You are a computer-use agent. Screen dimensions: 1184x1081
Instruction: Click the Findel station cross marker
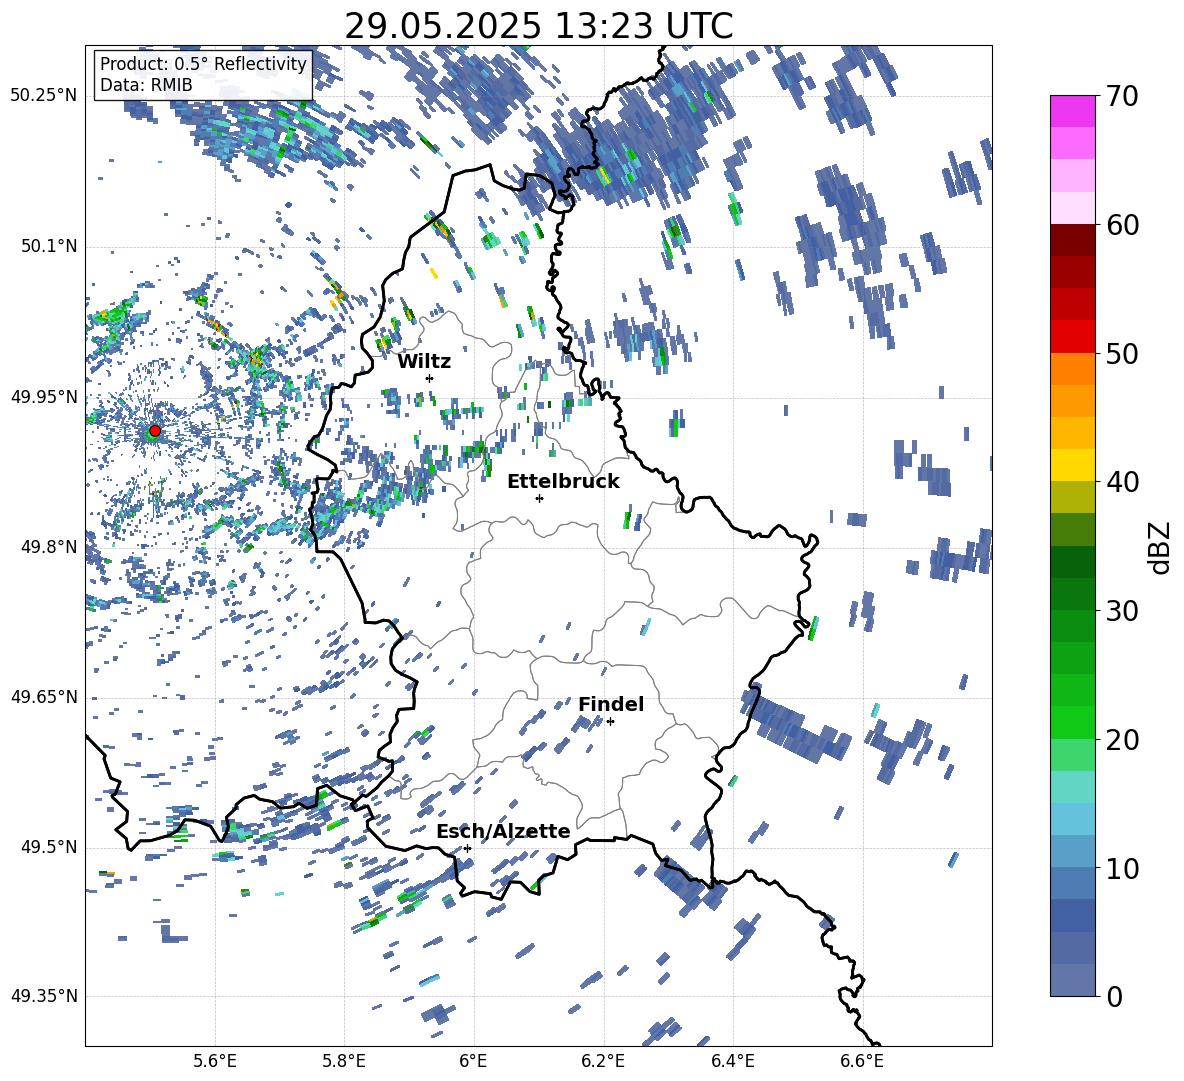[610, 722]
